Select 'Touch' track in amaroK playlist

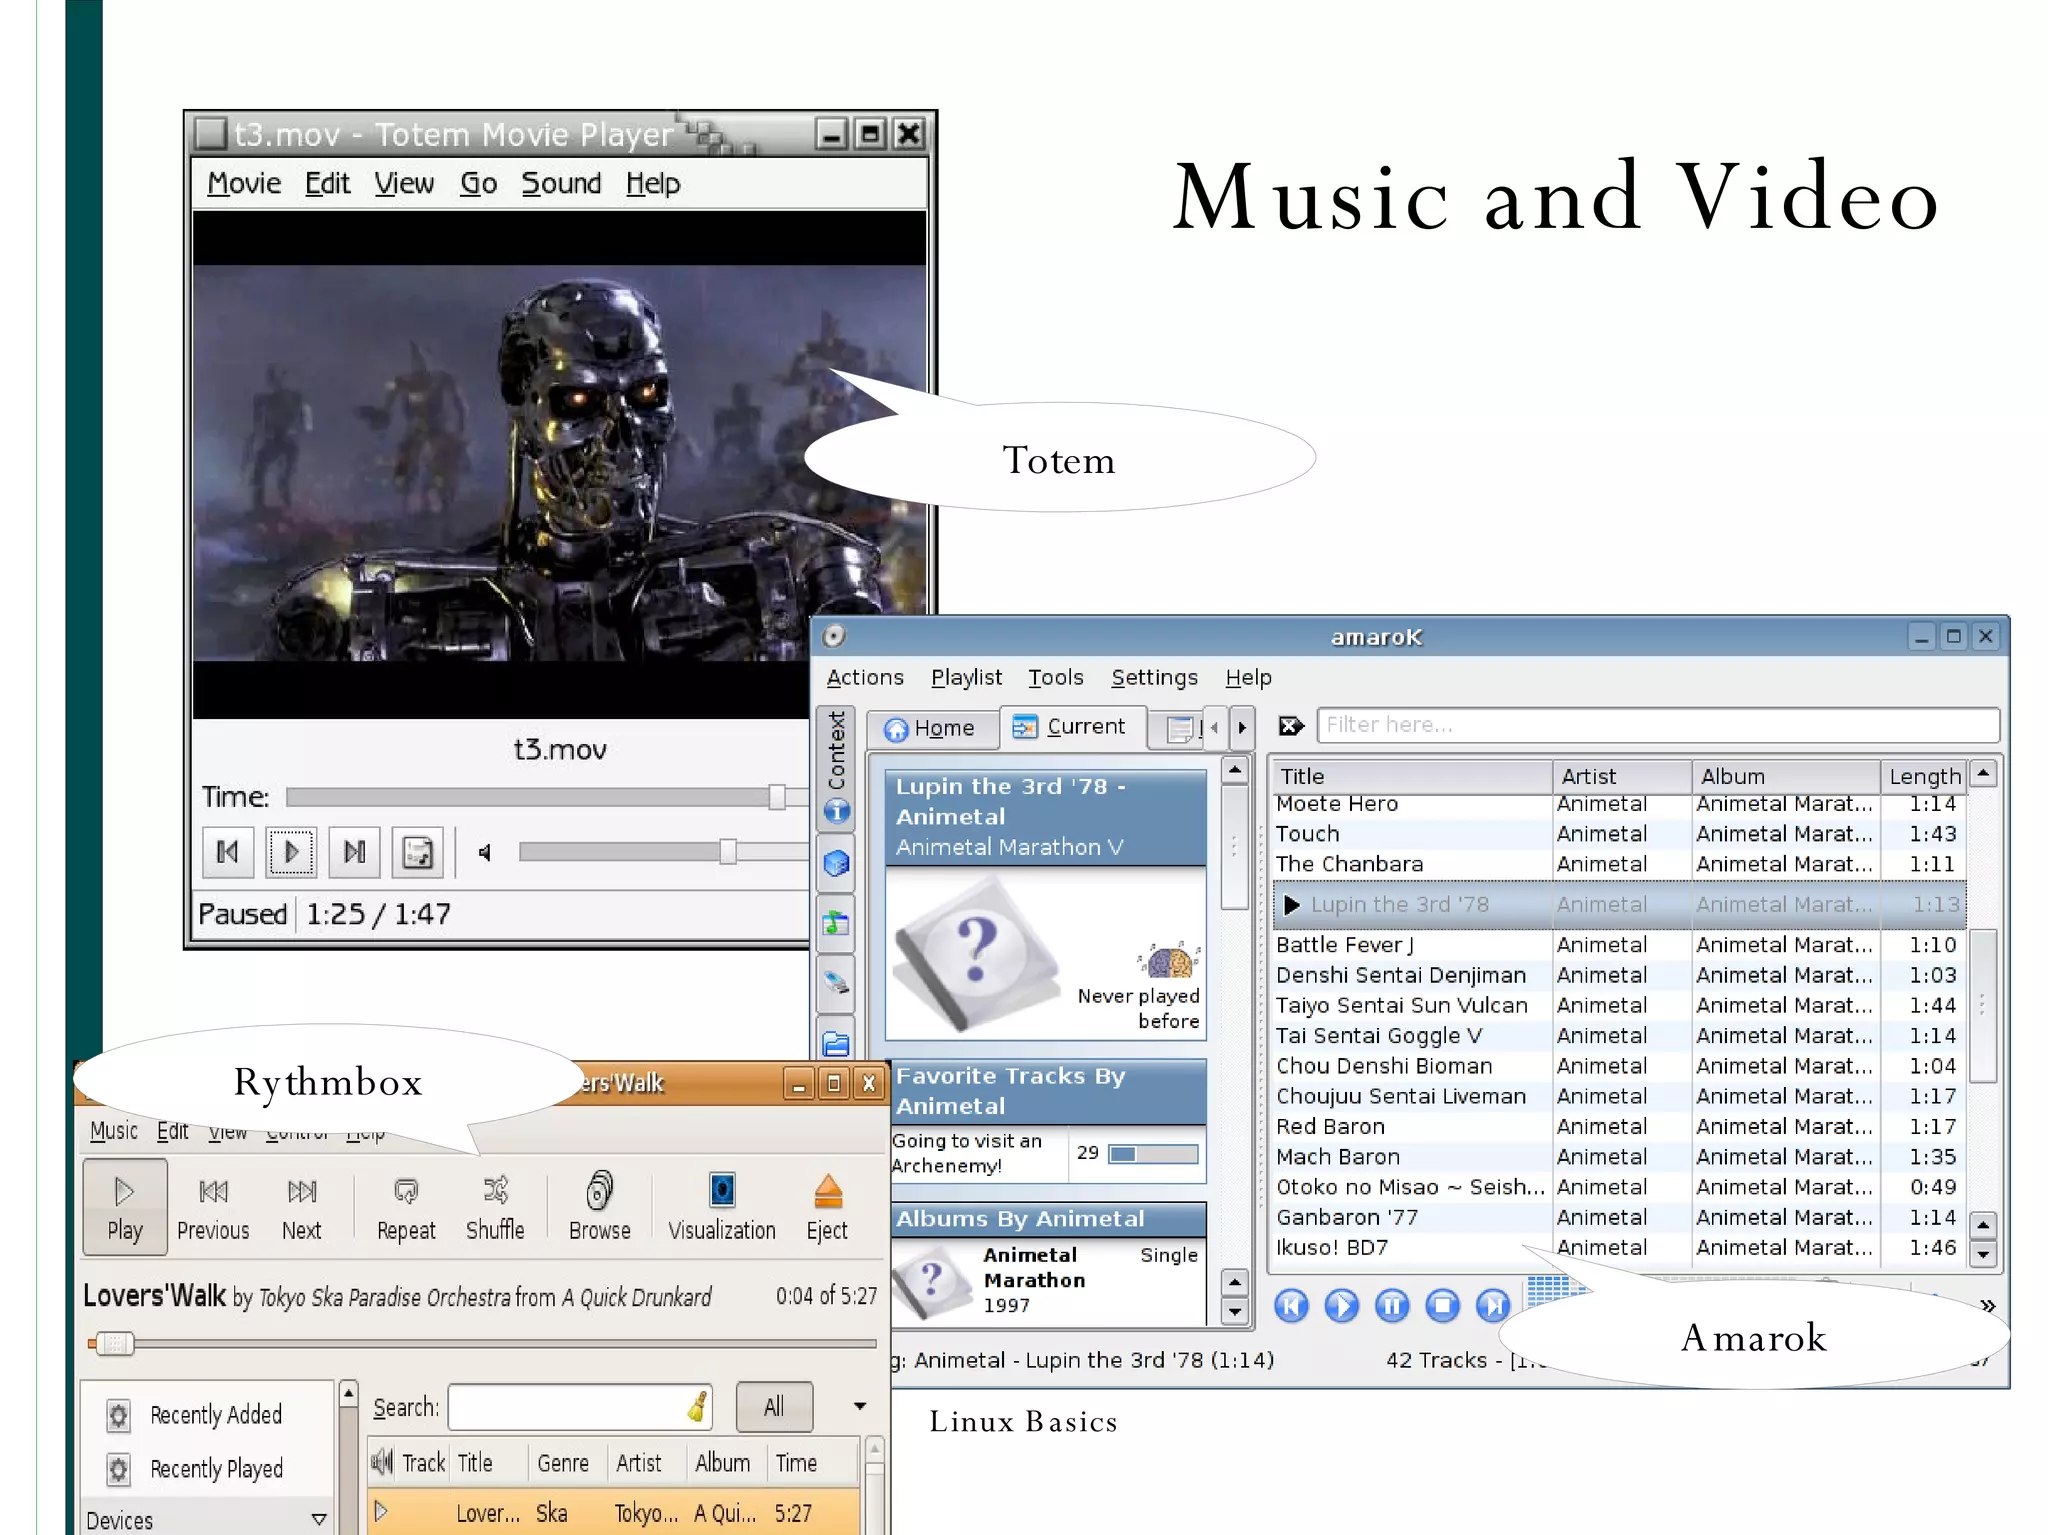1619,834
